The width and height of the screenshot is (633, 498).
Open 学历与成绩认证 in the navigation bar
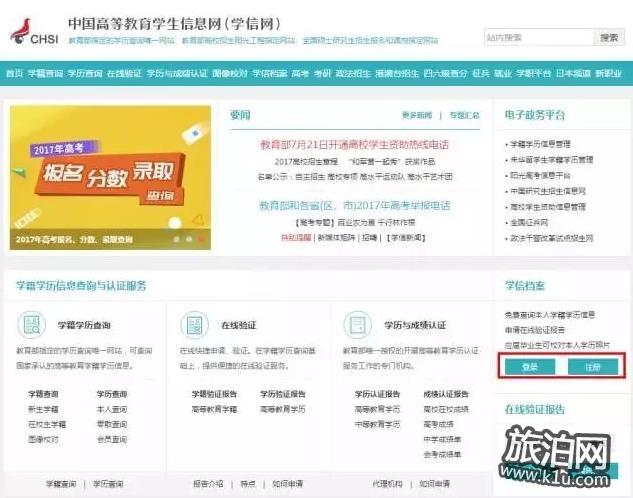click(x=177, y=73)
